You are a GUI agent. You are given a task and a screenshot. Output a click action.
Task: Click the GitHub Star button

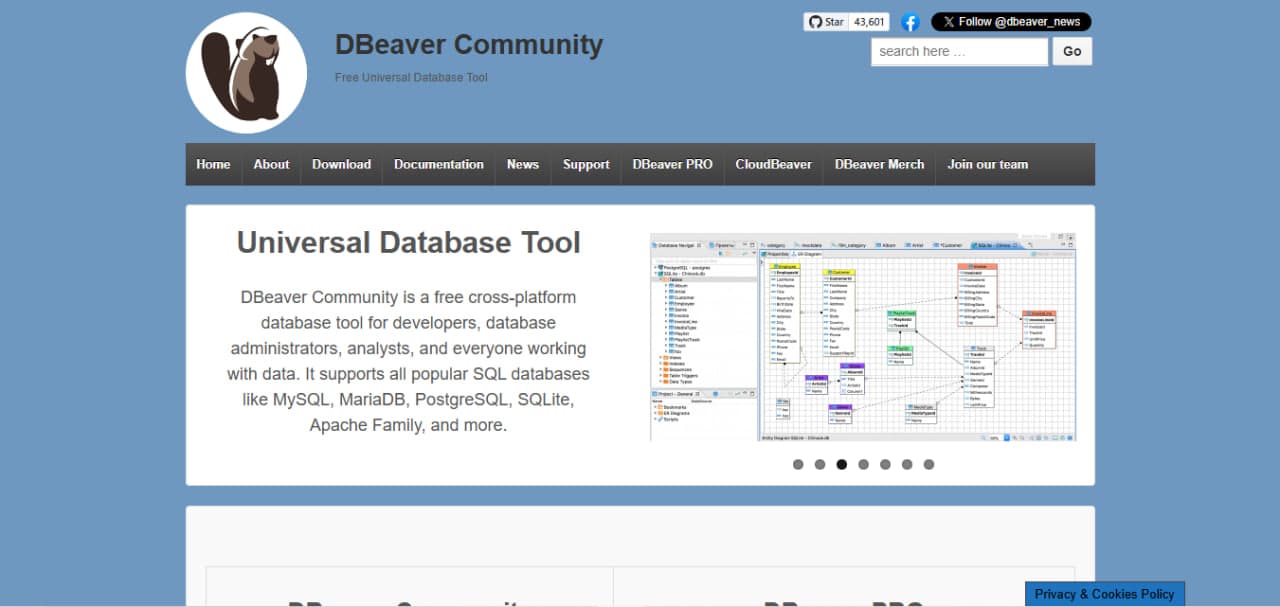pos(827,22)
